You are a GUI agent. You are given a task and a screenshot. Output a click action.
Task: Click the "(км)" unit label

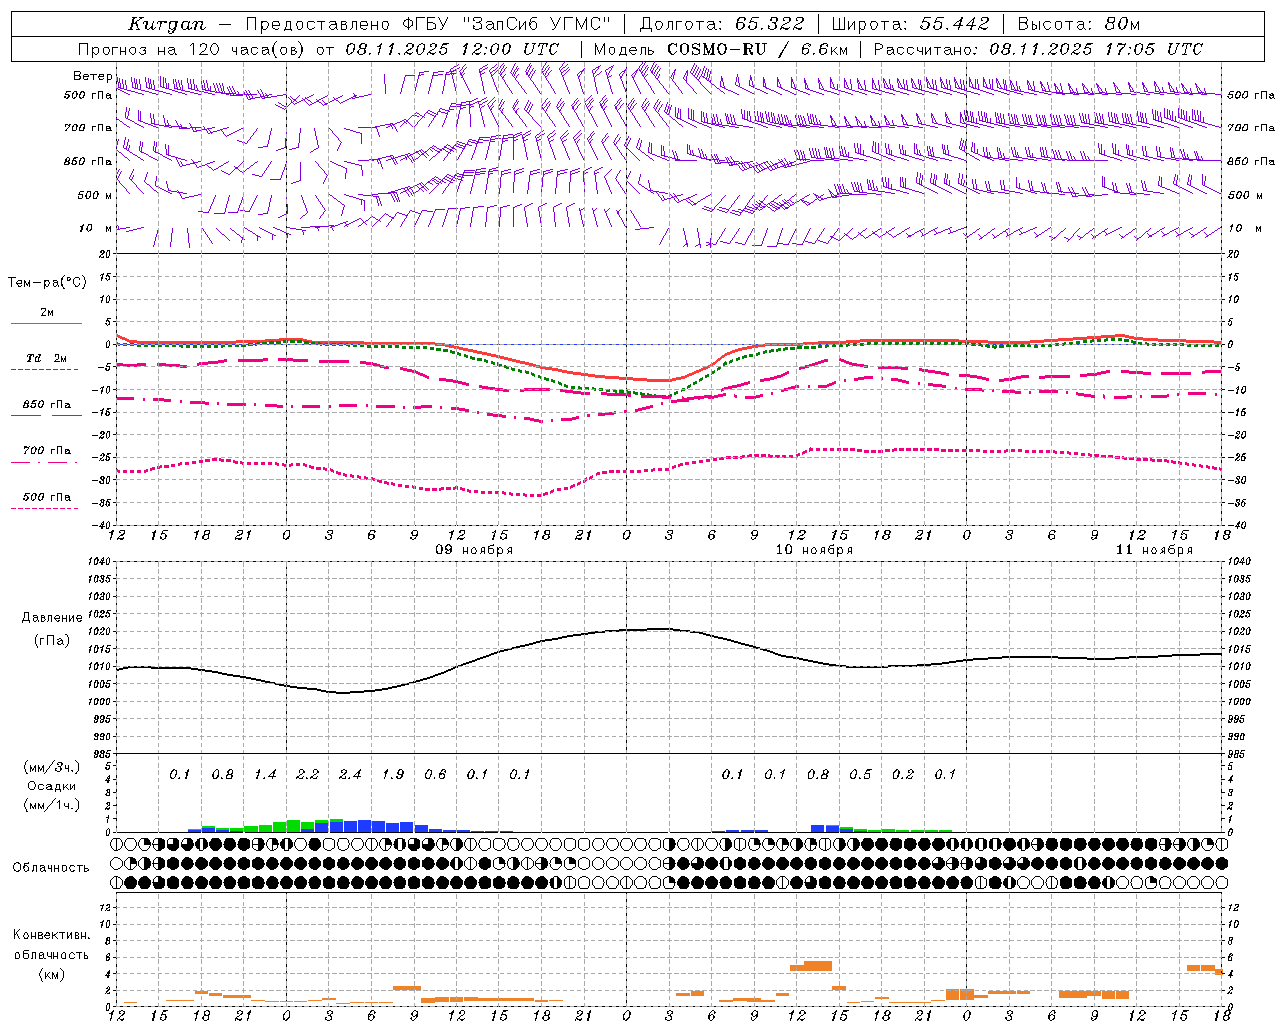pyautogui.click(x=52, y=974)
